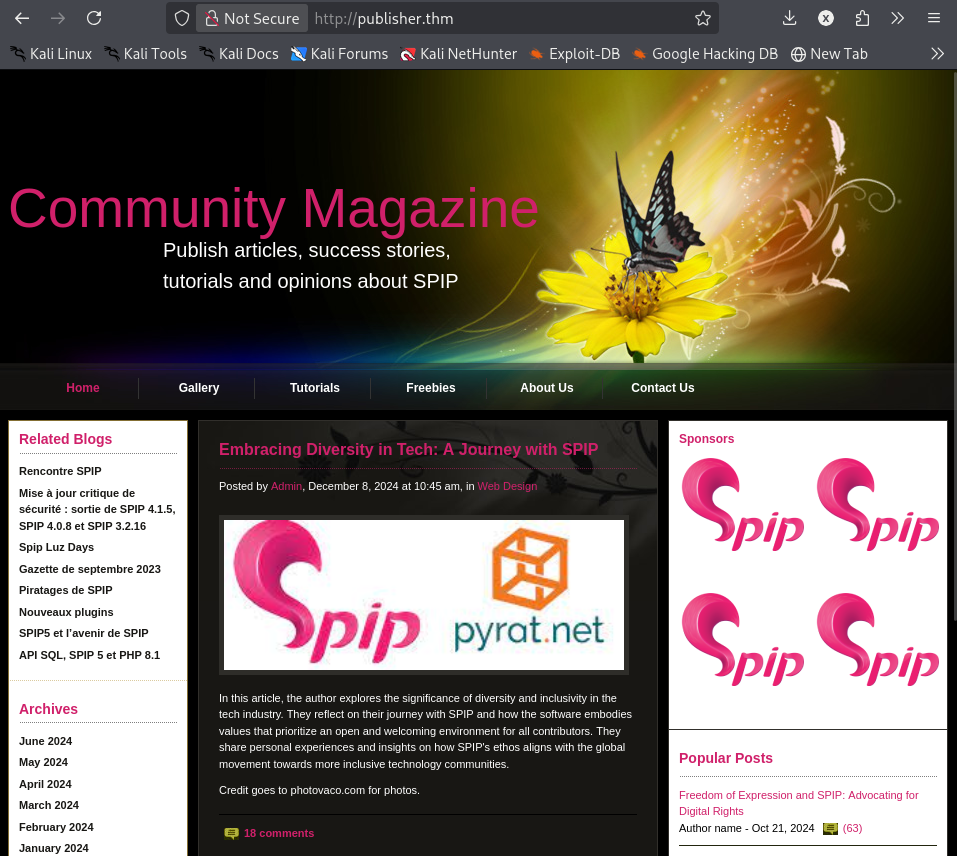Click the top-right Spip sponsor logo
957x856 pixels.
click(878, 504)
